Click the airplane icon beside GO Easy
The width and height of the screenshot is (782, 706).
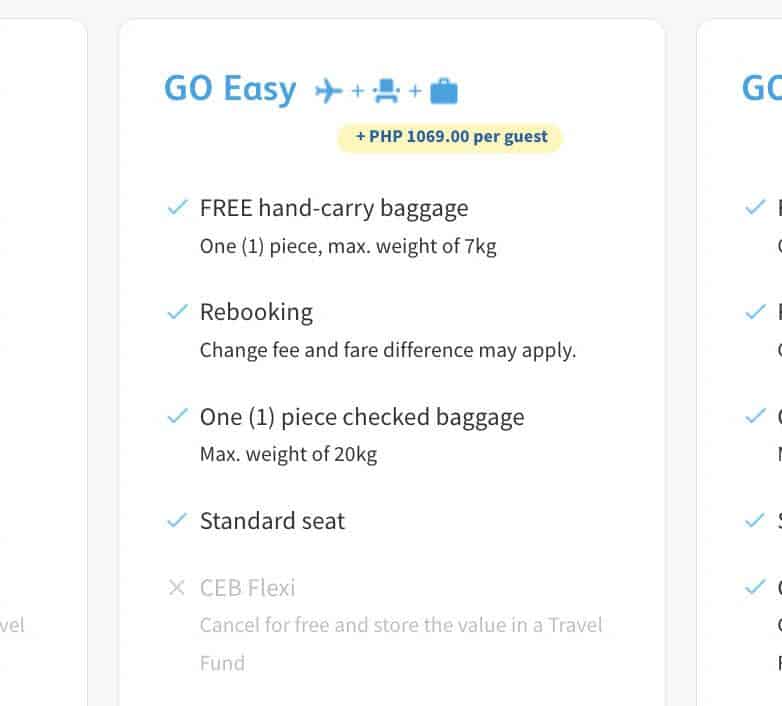(328, 92)
